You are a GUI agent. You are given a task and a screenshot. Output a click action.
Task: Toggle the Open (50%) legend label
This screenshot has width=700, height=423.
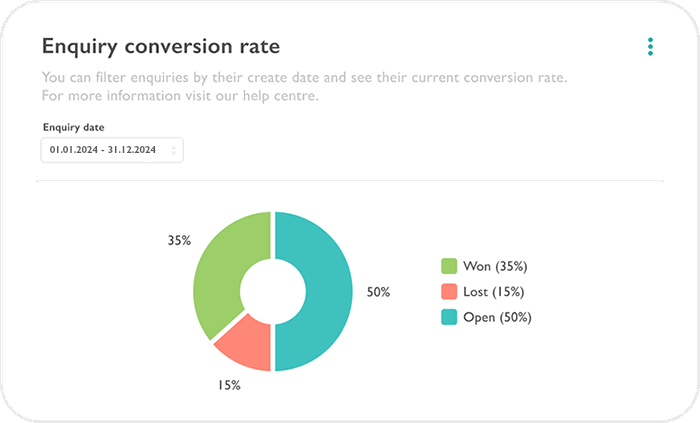coord(497,318)
